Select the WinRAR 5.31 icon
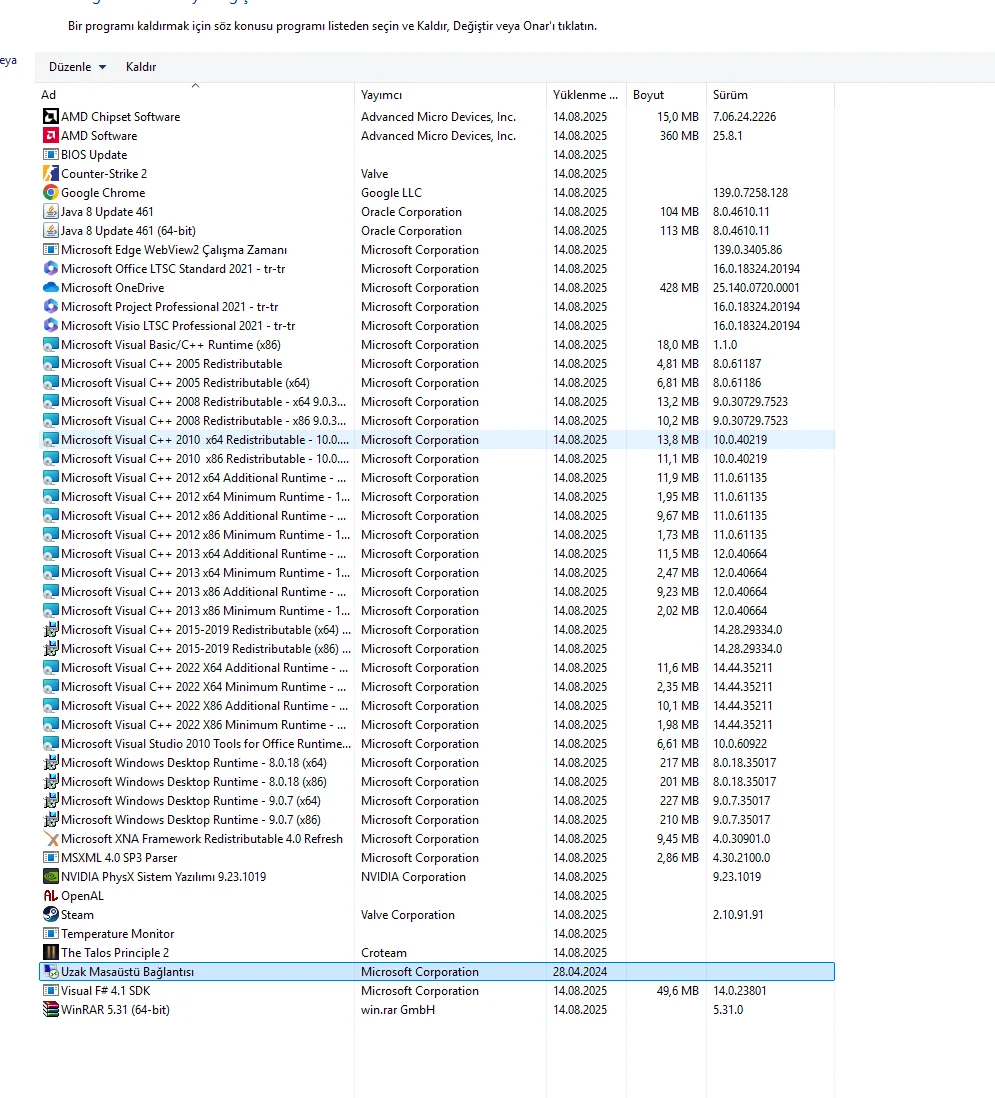Viewport: 995px width, 1098px height. [50, 1009]
